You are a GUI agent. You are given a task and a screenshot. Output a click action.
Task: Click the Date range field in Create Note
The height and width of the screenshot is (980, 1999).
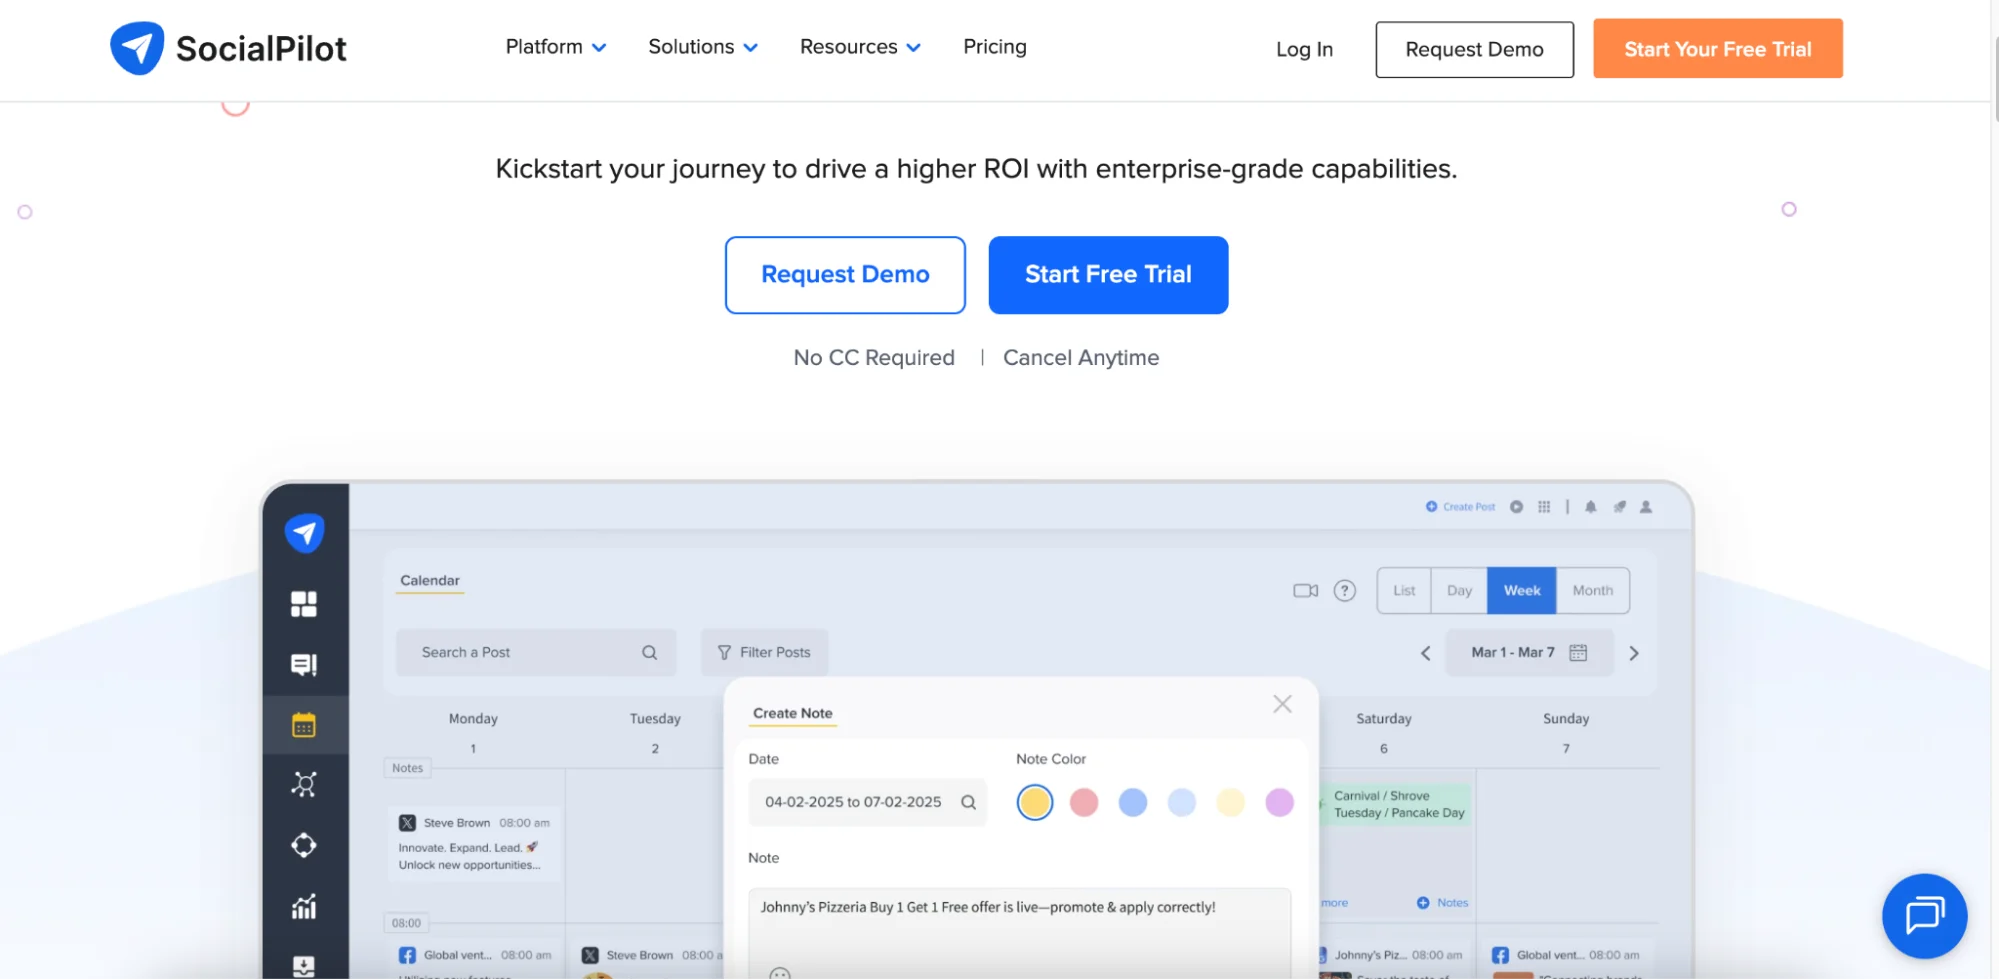867,802
